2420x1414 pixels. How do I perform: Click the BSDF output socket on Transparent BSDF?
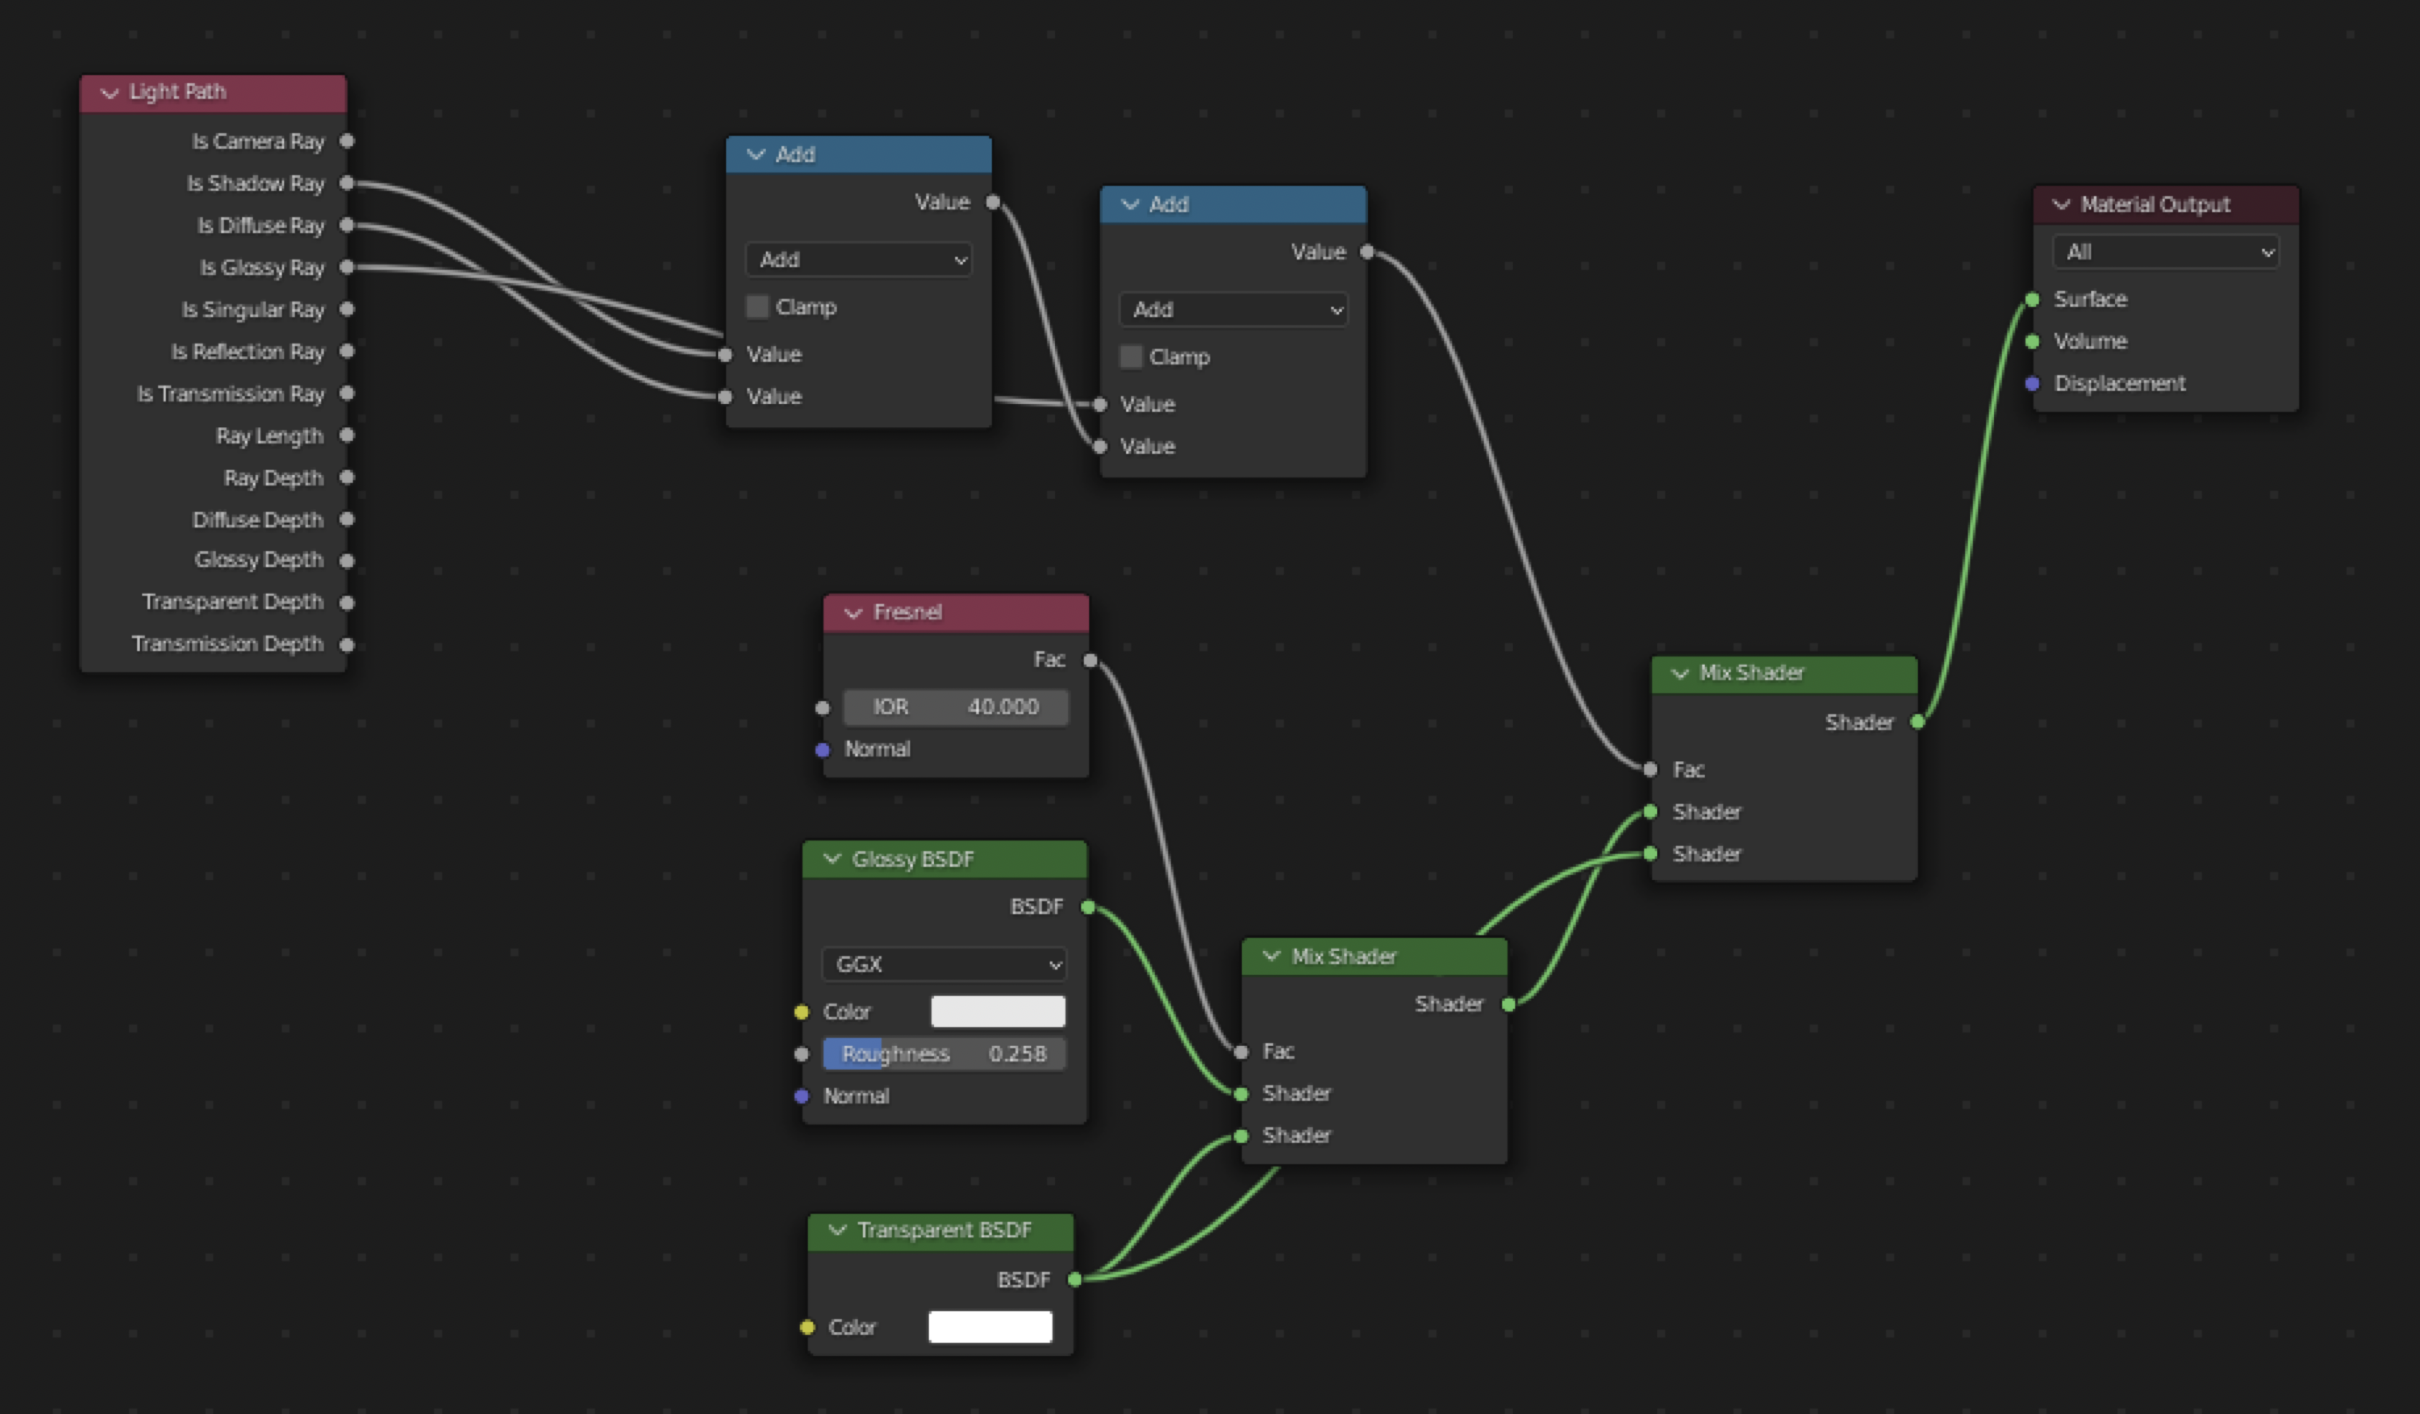pos(1075,1279)
